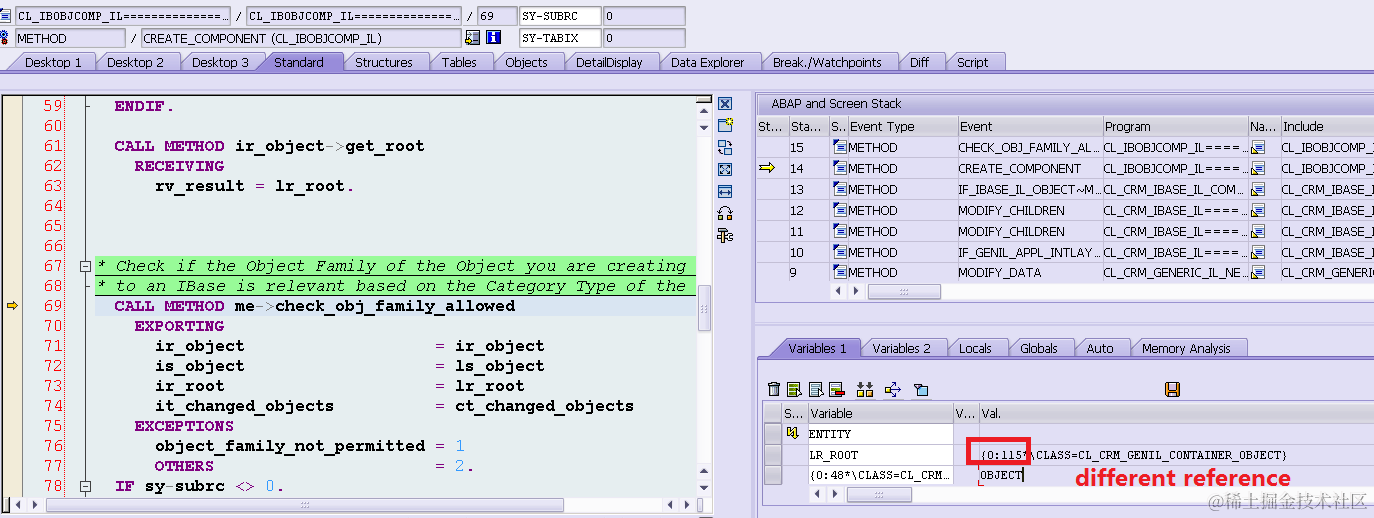Image resolution: width=1374 pixels, height=518 pixels.
Task: Switch to the Diff tab
Action: tap(919, 62)
